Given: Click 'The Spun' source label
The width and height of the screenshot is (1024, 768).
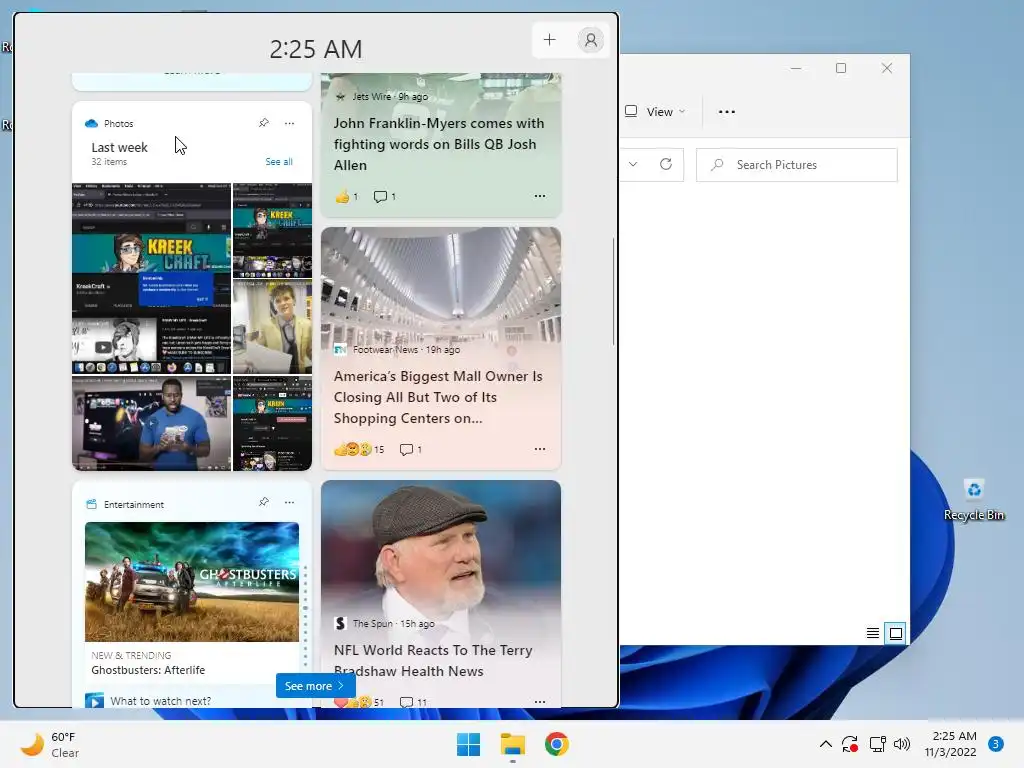Looking at the screenshot, I should pos(373,624).
